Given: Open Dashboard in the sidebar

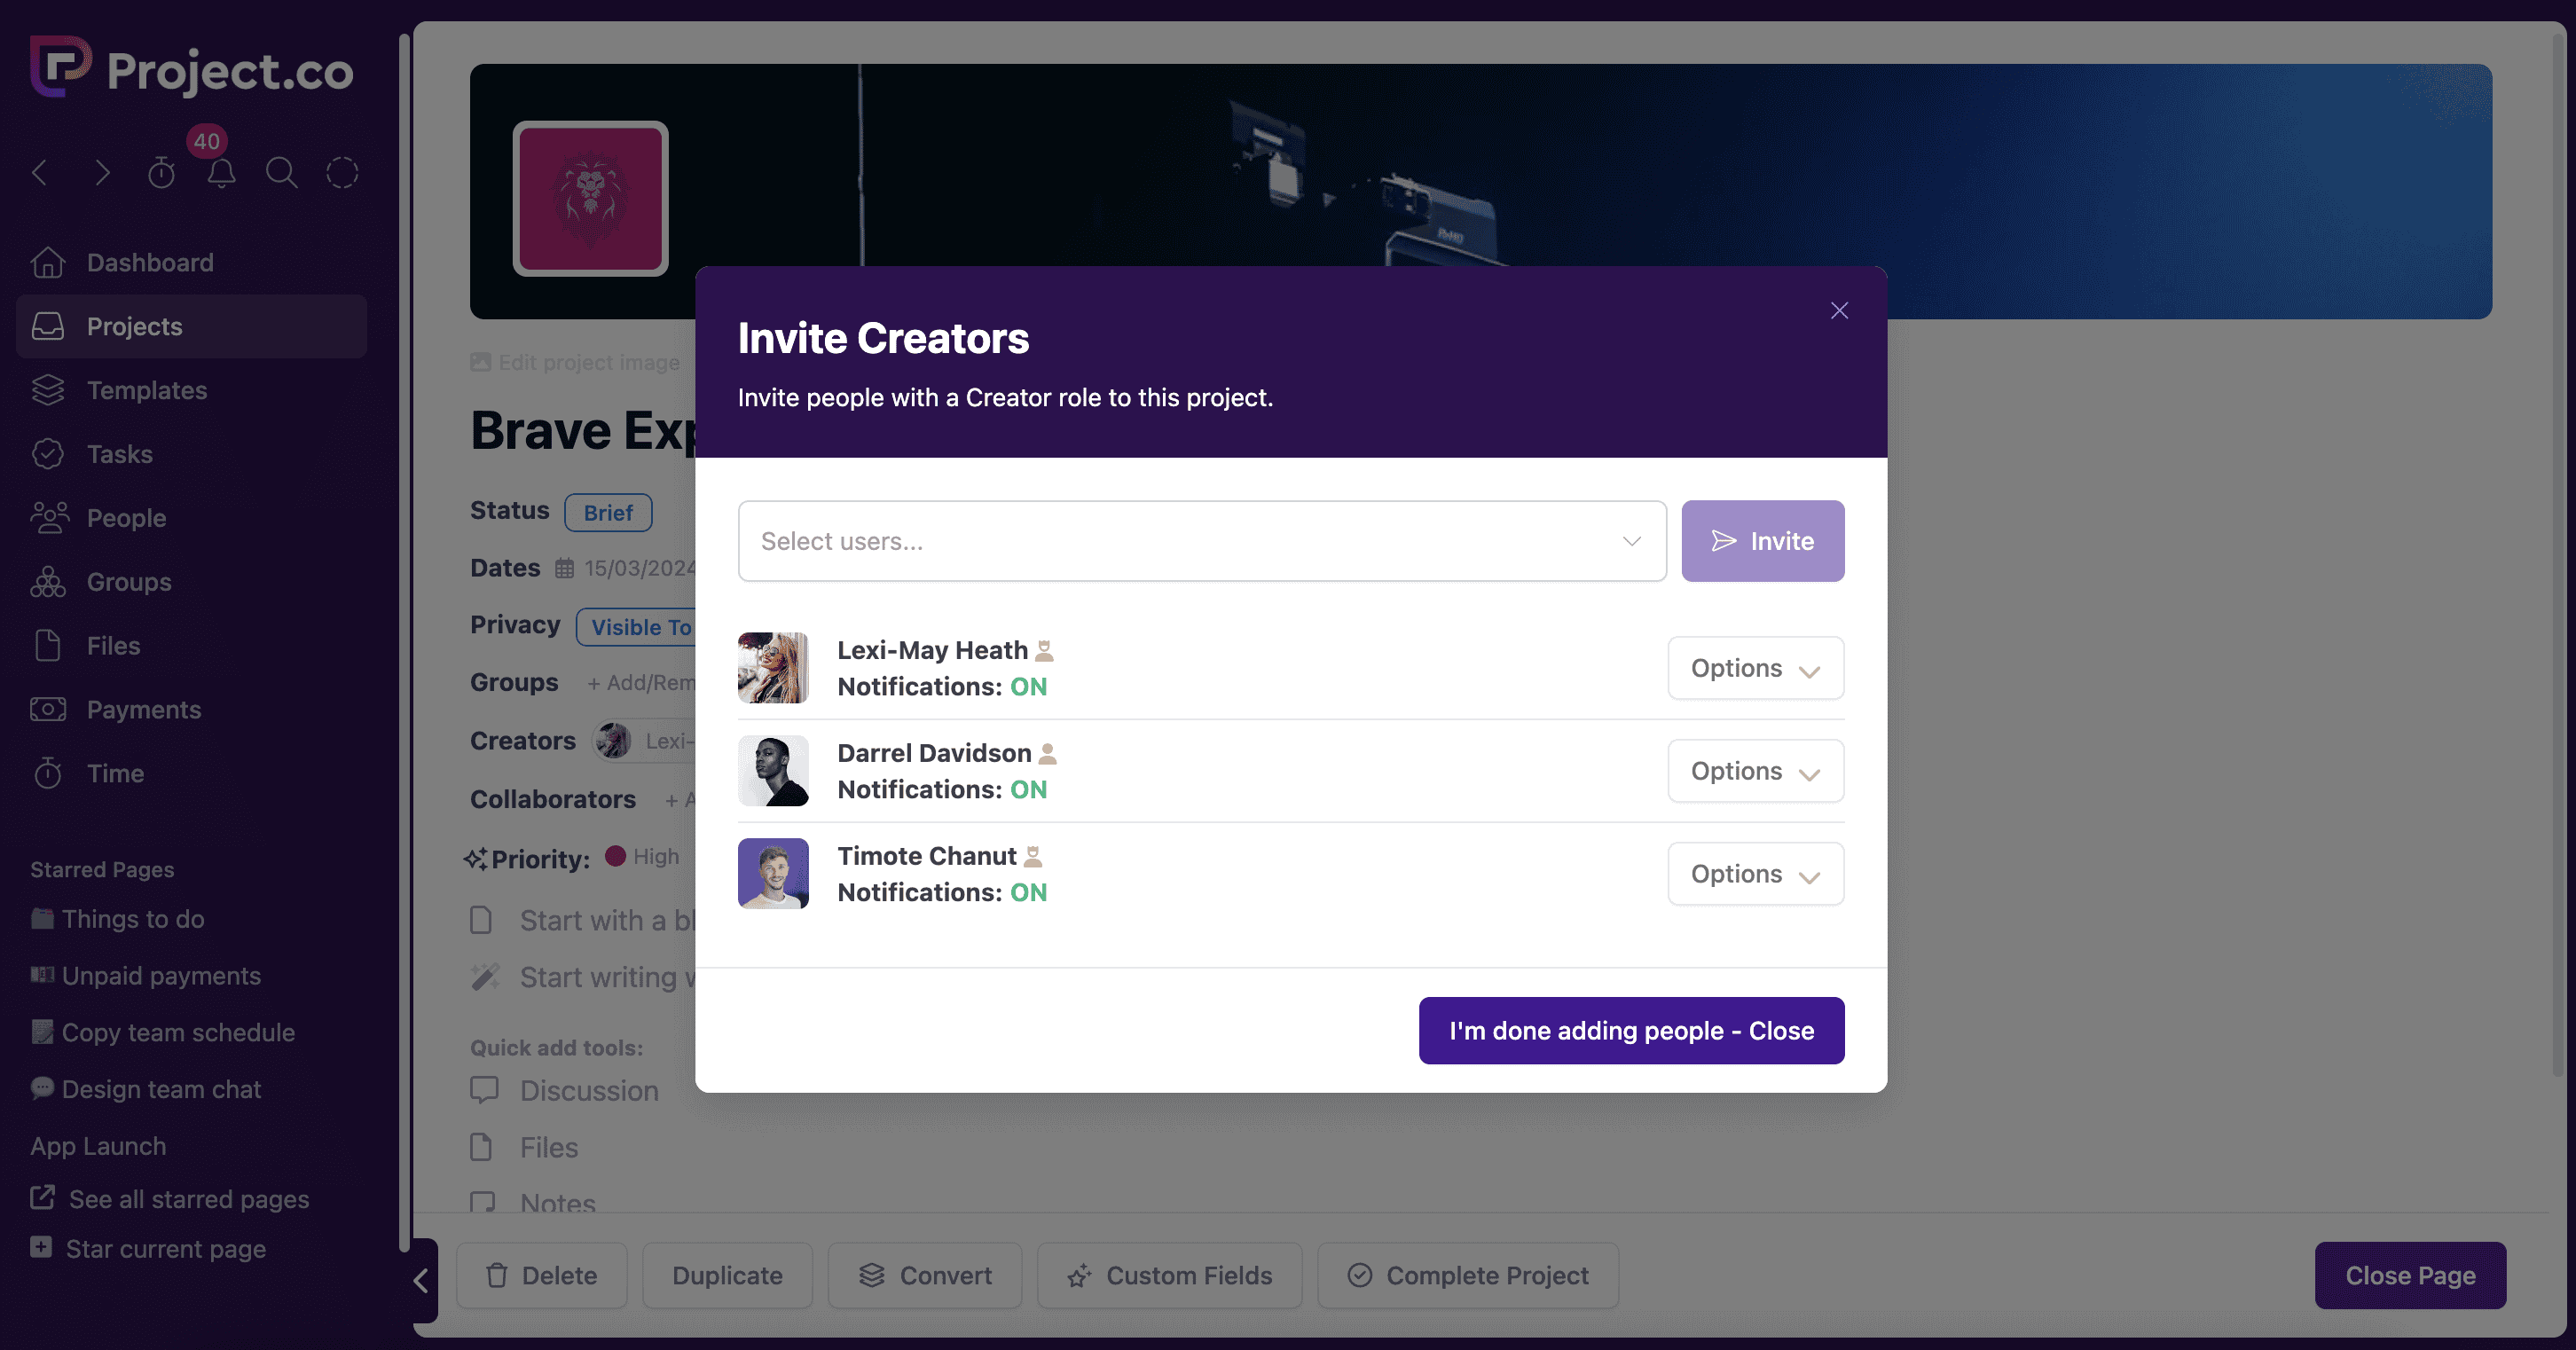Looking at the screenshot, I should pos(150,263).
